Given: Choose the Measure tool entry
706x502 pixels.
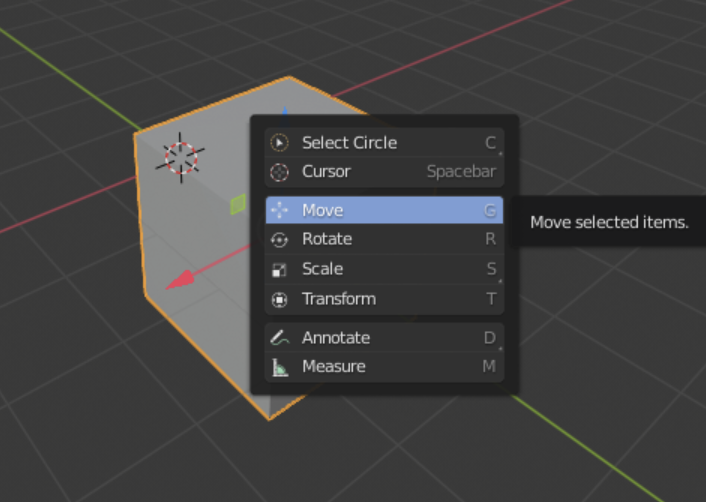Looking at the screenshot, I should pyautogui.click(x=384, y=367).
